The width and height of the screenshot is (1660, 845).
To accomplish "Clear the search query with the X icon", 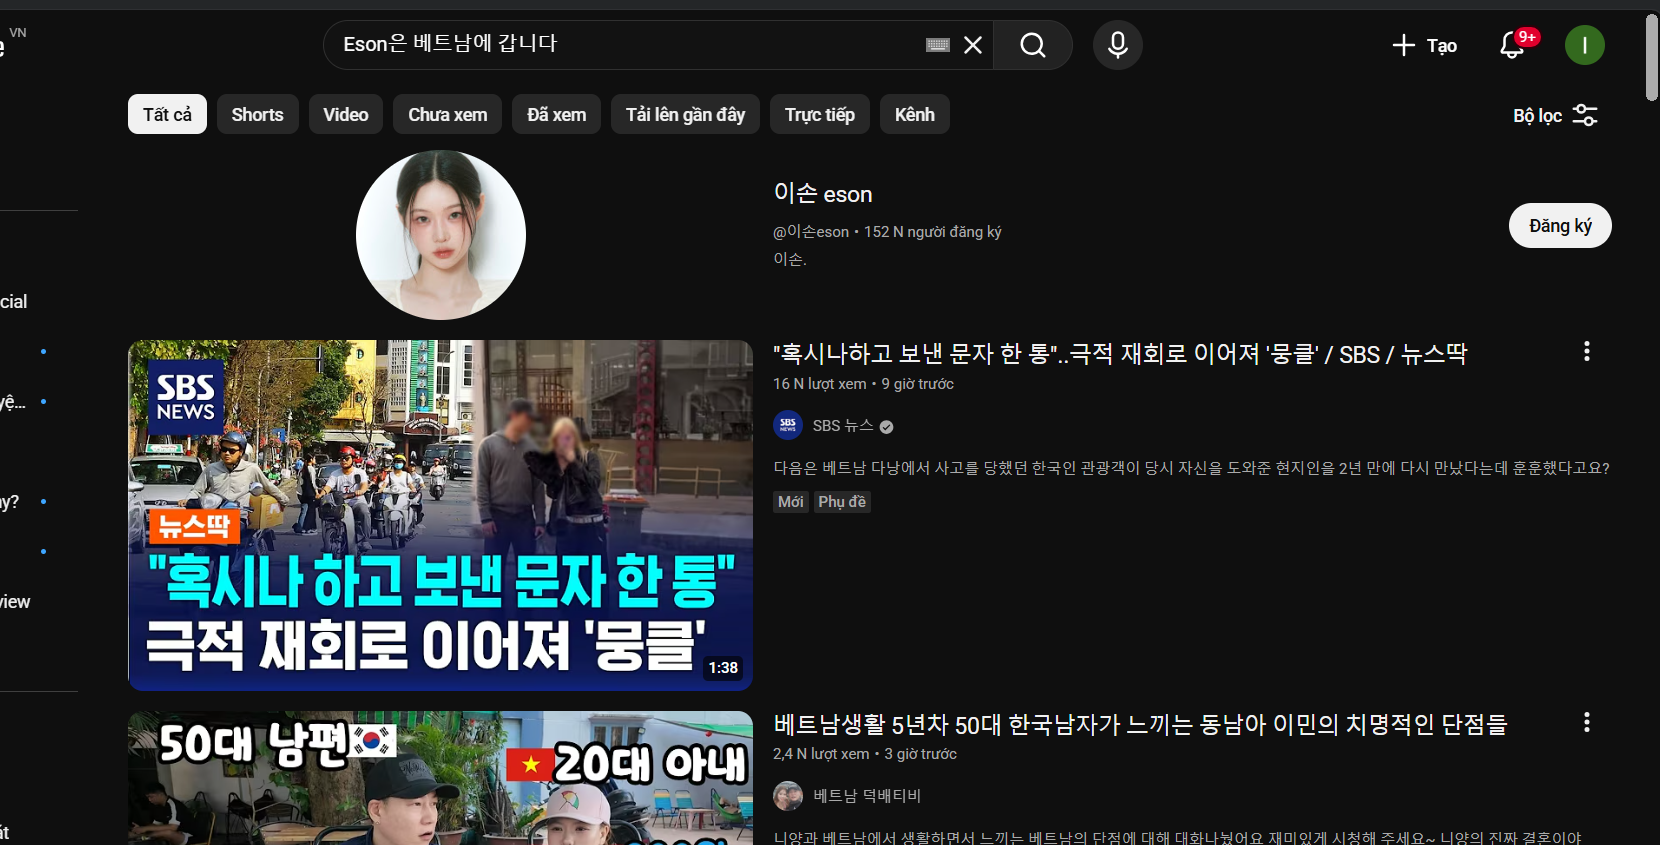I will click(x=973, y=45).
